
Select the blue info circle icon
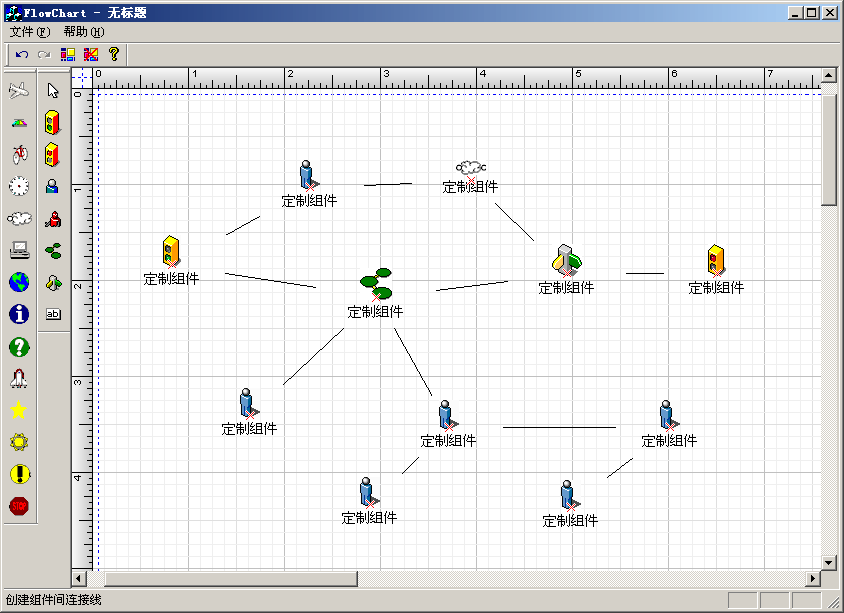(x=19, y=314)
